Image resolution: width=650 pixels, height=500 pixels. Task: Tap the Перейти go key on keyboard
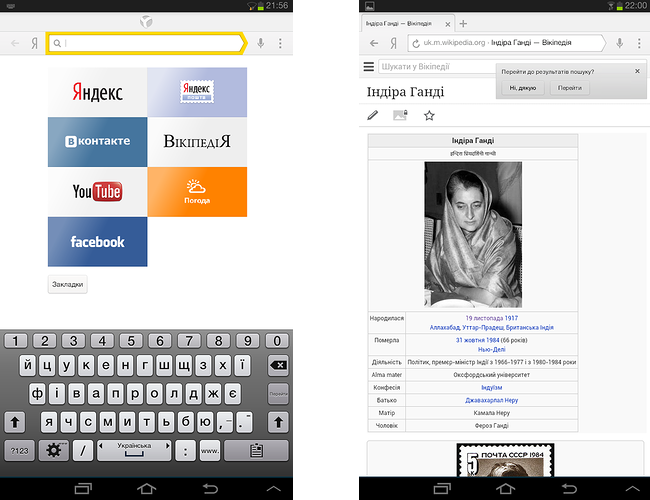[x=278, y=394]
